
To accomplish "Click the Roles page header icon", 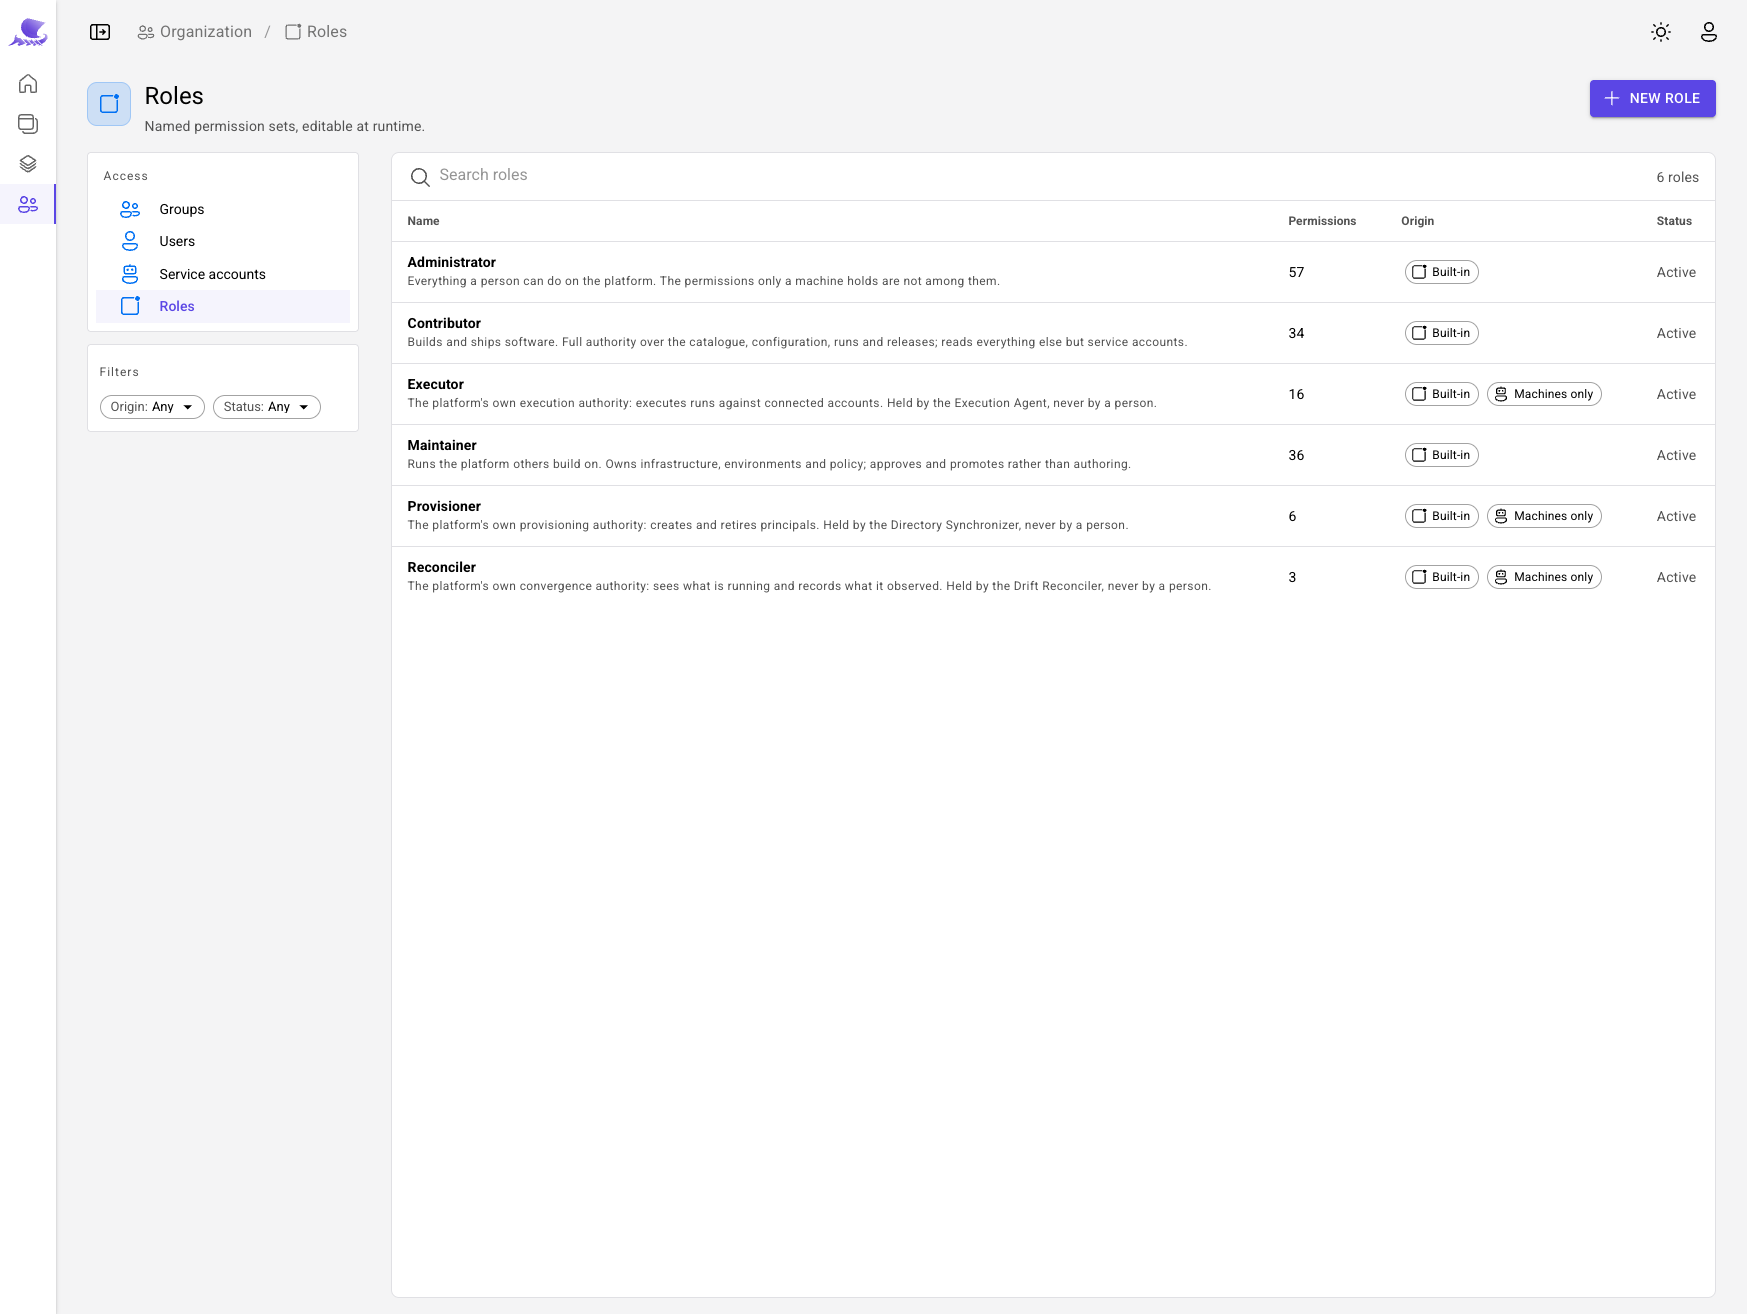I will 109,104.
